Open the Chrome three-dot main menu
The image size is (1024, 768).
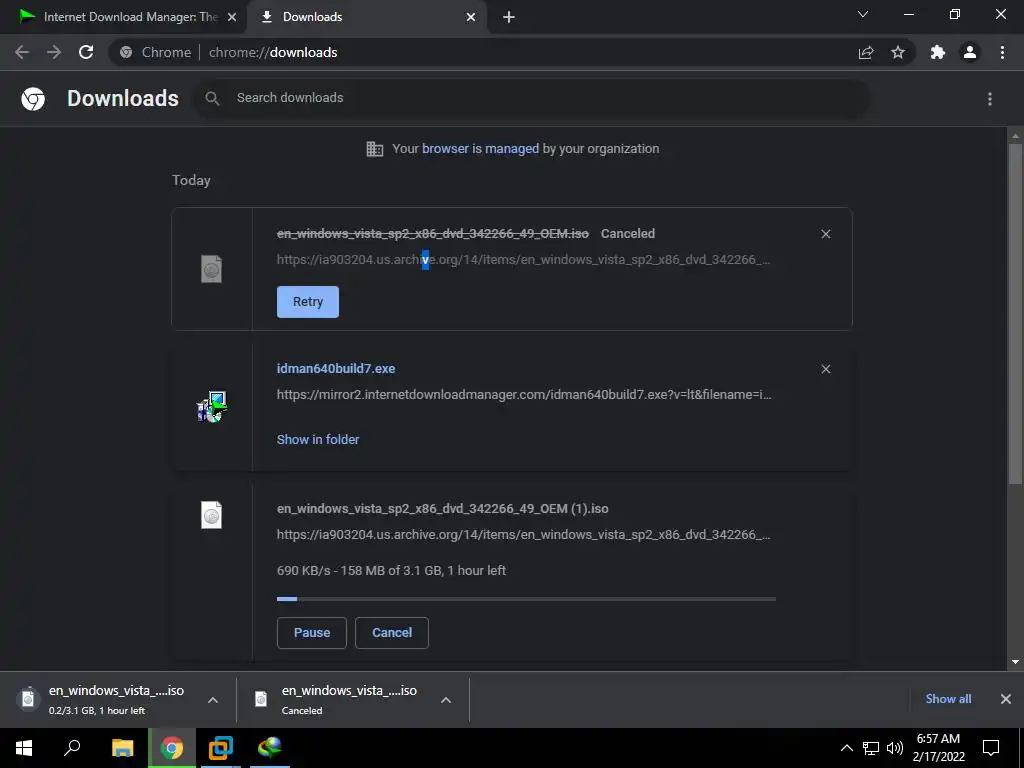[x=1002, y=52]
